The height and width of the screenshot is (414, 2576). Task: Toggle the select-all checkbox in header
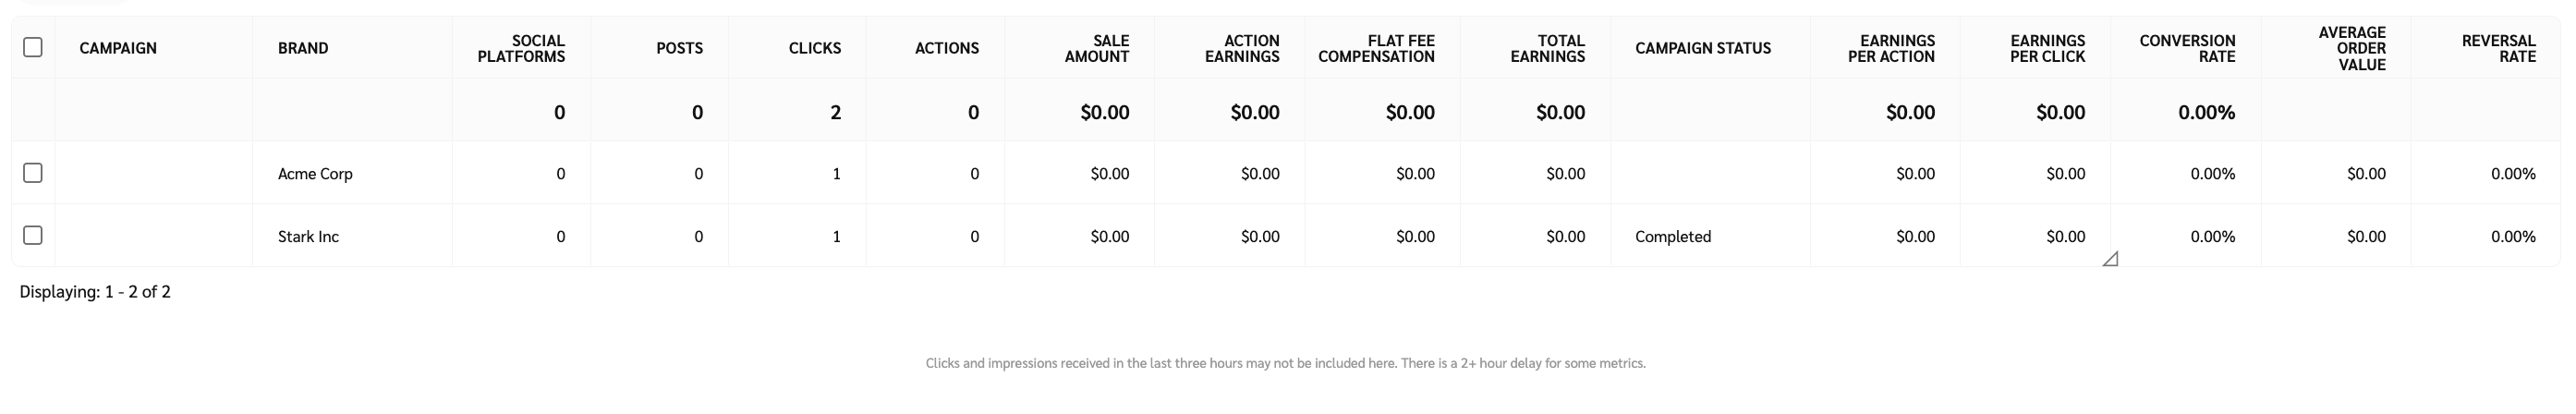click(x=33, y=47)
